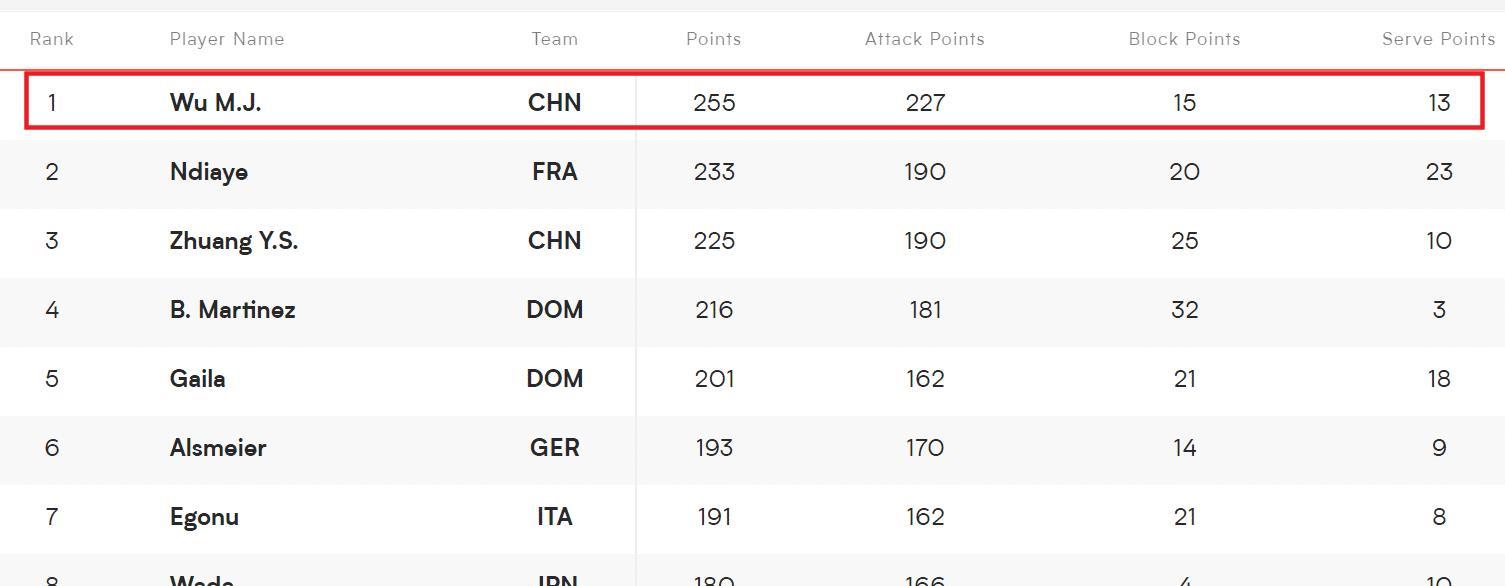
Task: Sort by Block Points header
Action: (1184, 39)
